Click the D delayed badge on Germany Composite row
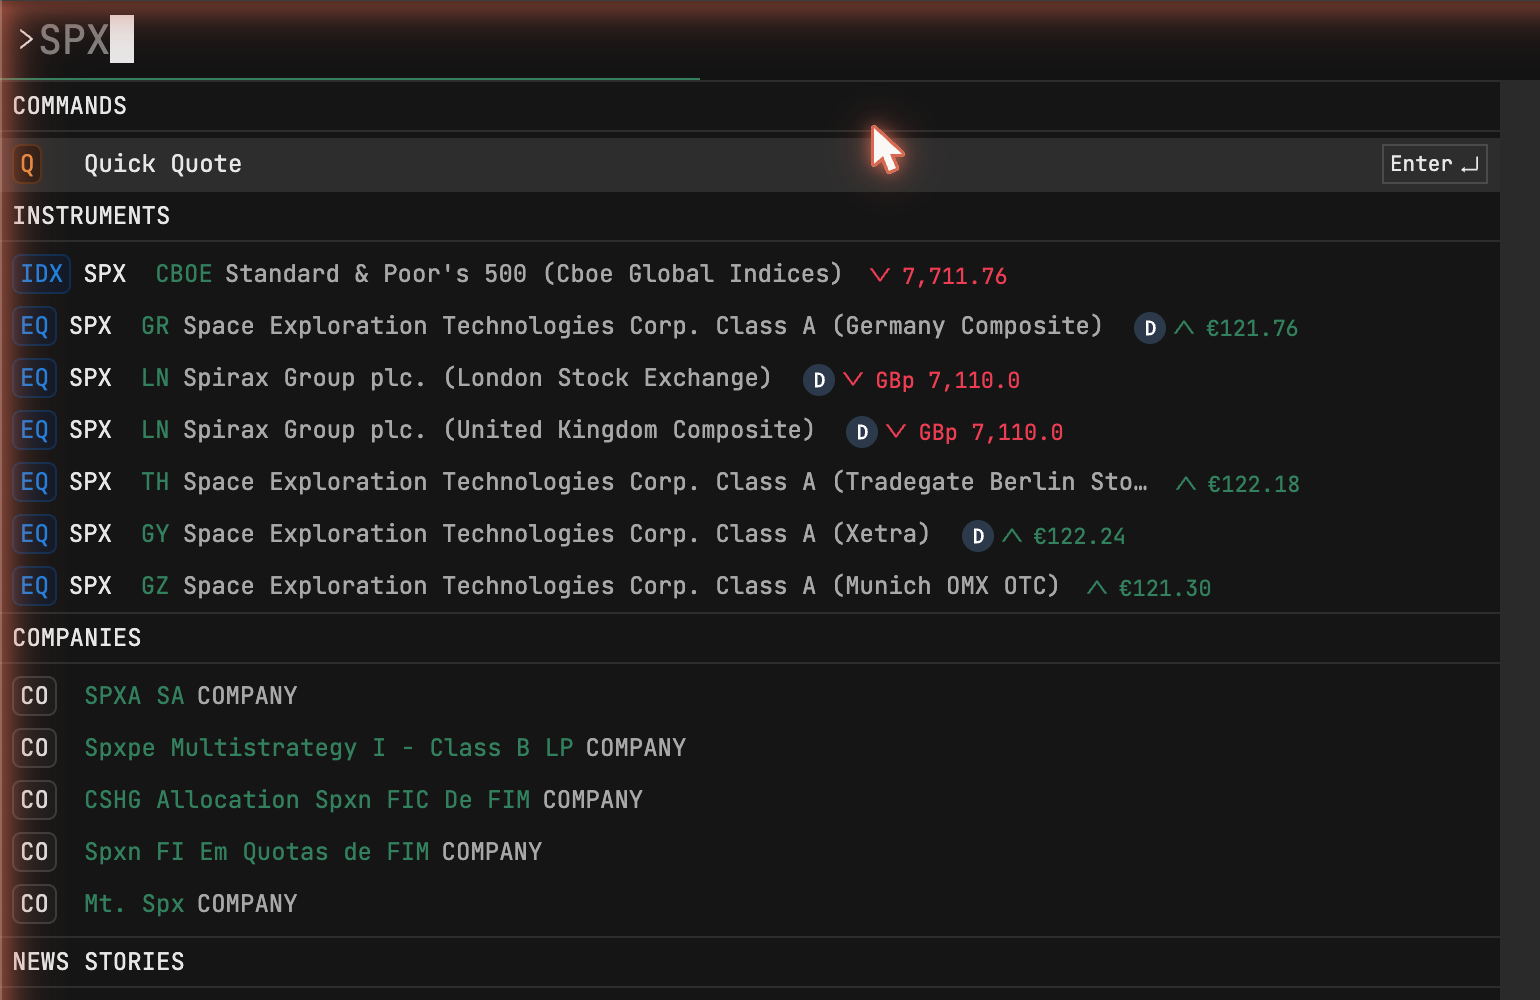Screen dimensions: 1540x1000 [x=1150, y=328]
